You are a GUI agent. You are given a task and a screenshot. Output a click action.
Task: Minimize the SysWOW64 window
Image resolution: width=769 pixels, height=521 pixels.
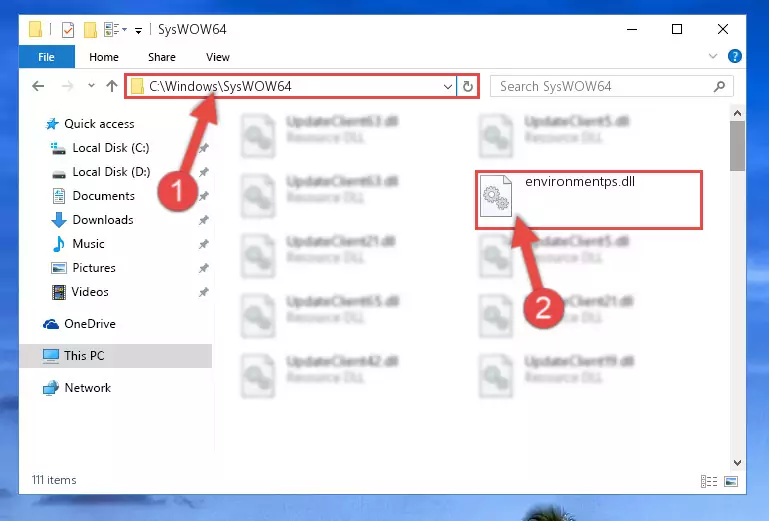632,29
